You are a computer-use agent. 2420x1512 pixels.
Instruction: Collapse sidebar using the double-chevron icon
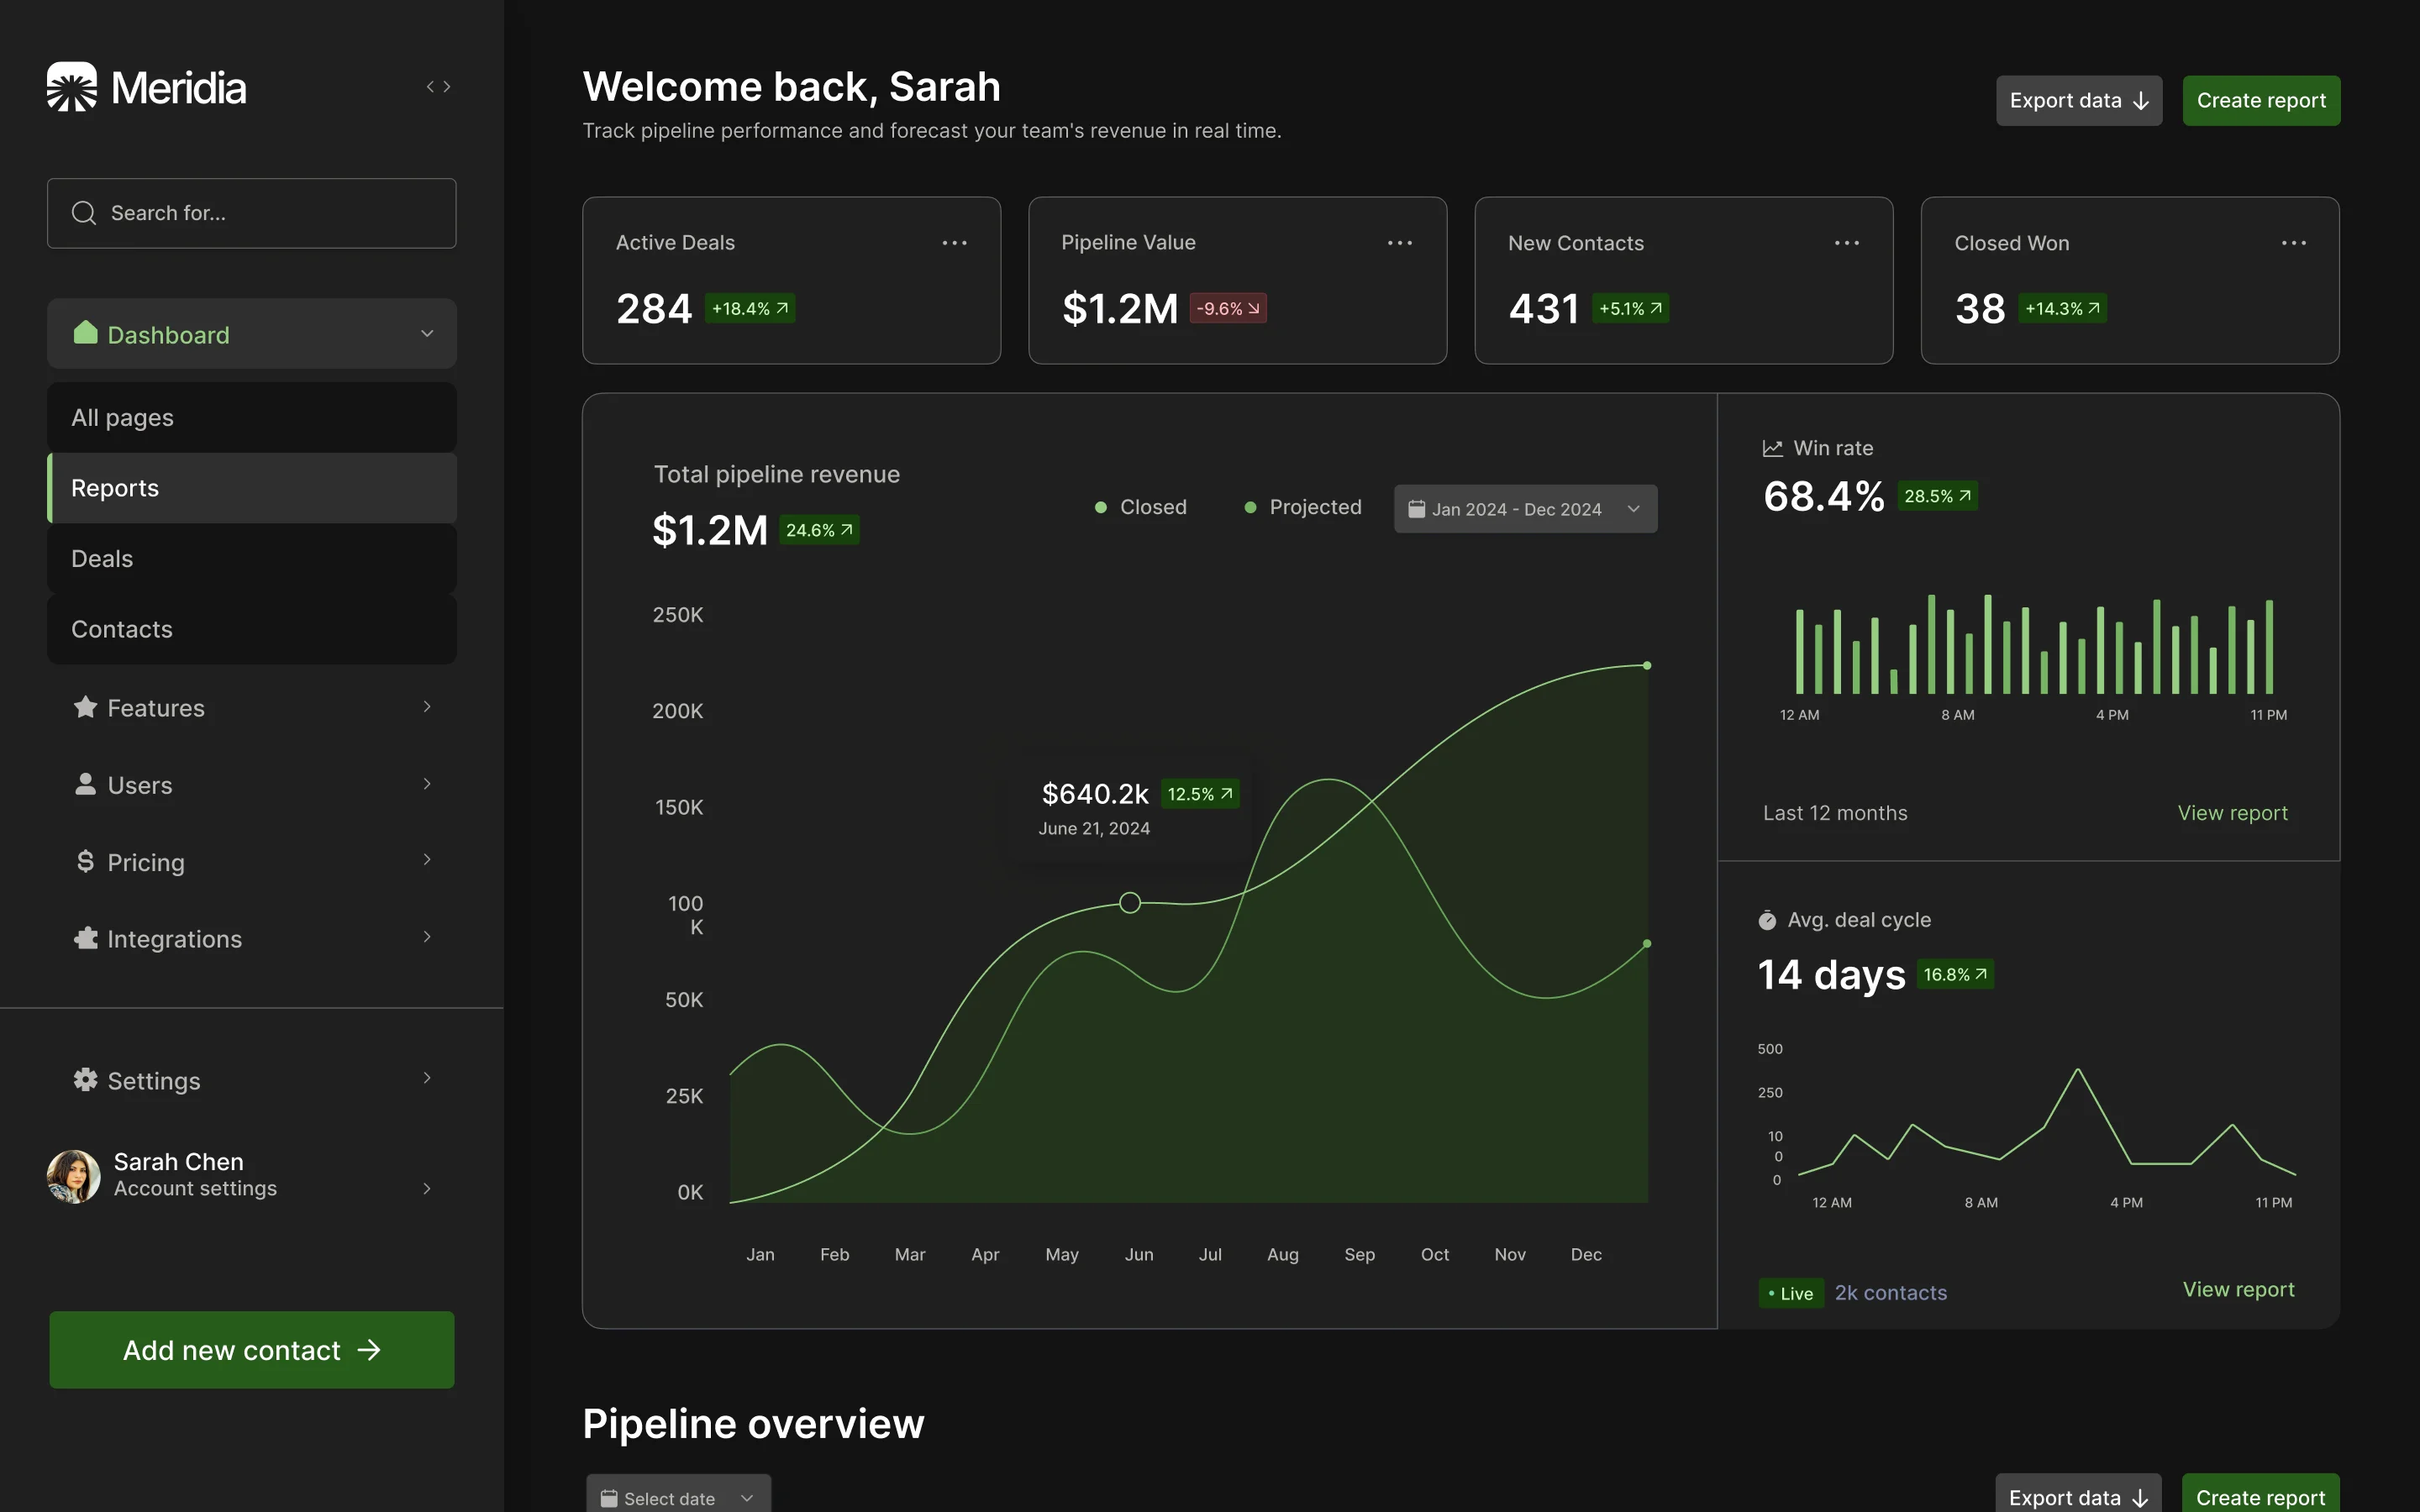(x=438, y=87)
